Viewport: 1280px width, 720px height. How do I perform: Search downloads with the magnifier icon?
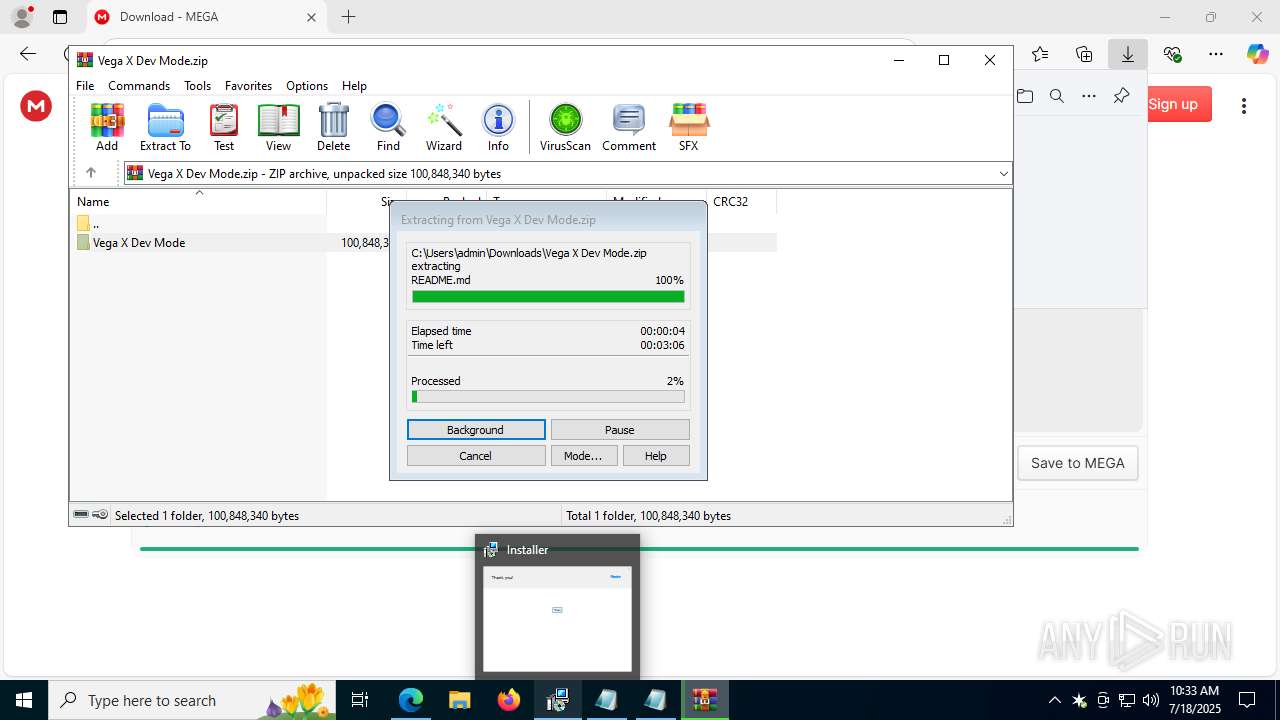click(x=1056, y=96)
